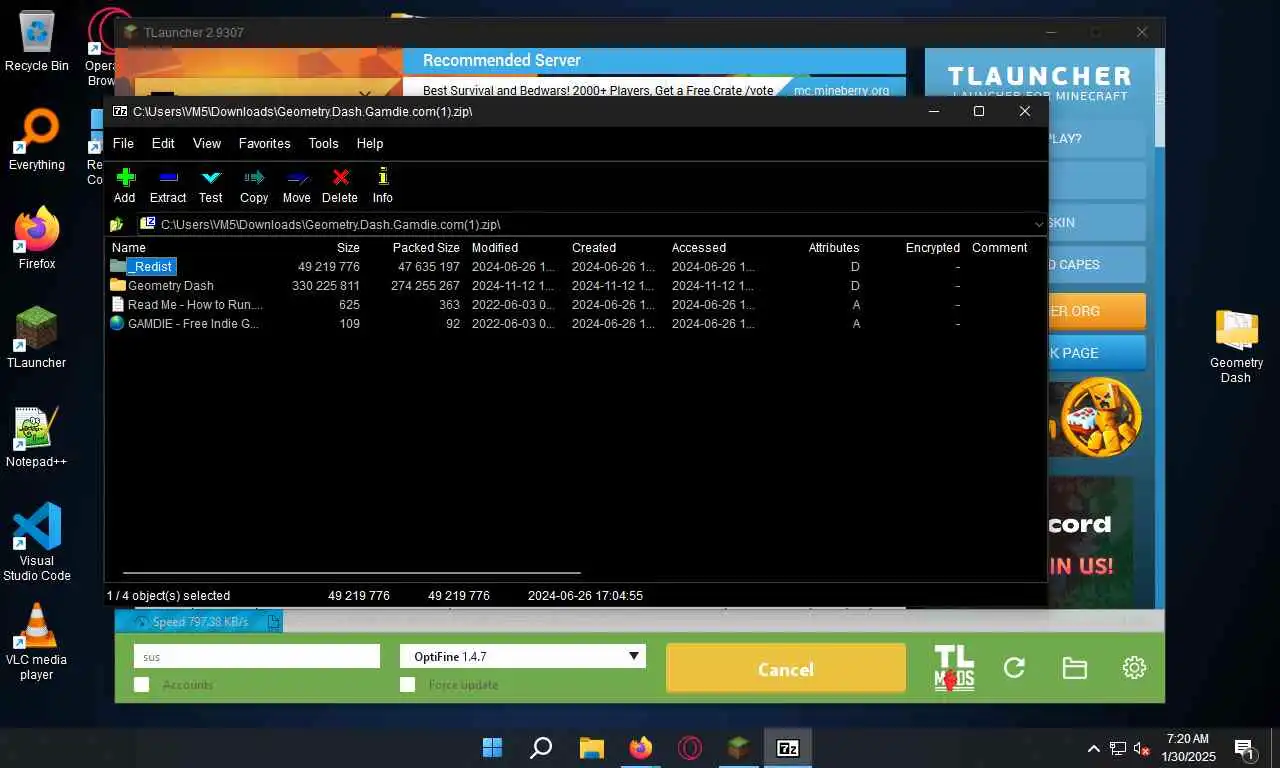The width and height of the screenshot is (1280, 768).
Task: Open the TLauncher game folder icon
Action: (x=1075, y=668)
